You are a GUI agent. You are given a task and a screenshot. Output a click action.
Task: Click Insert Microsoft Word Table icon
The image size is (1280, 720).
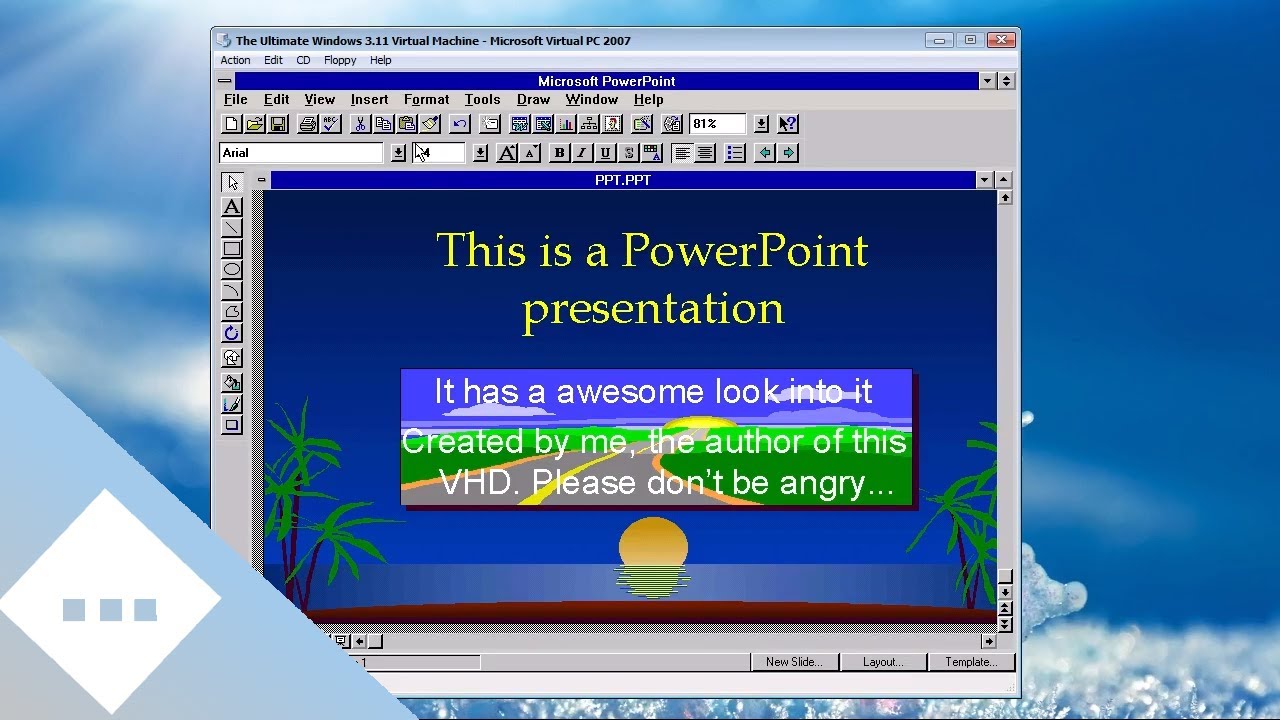coord(520,124)
